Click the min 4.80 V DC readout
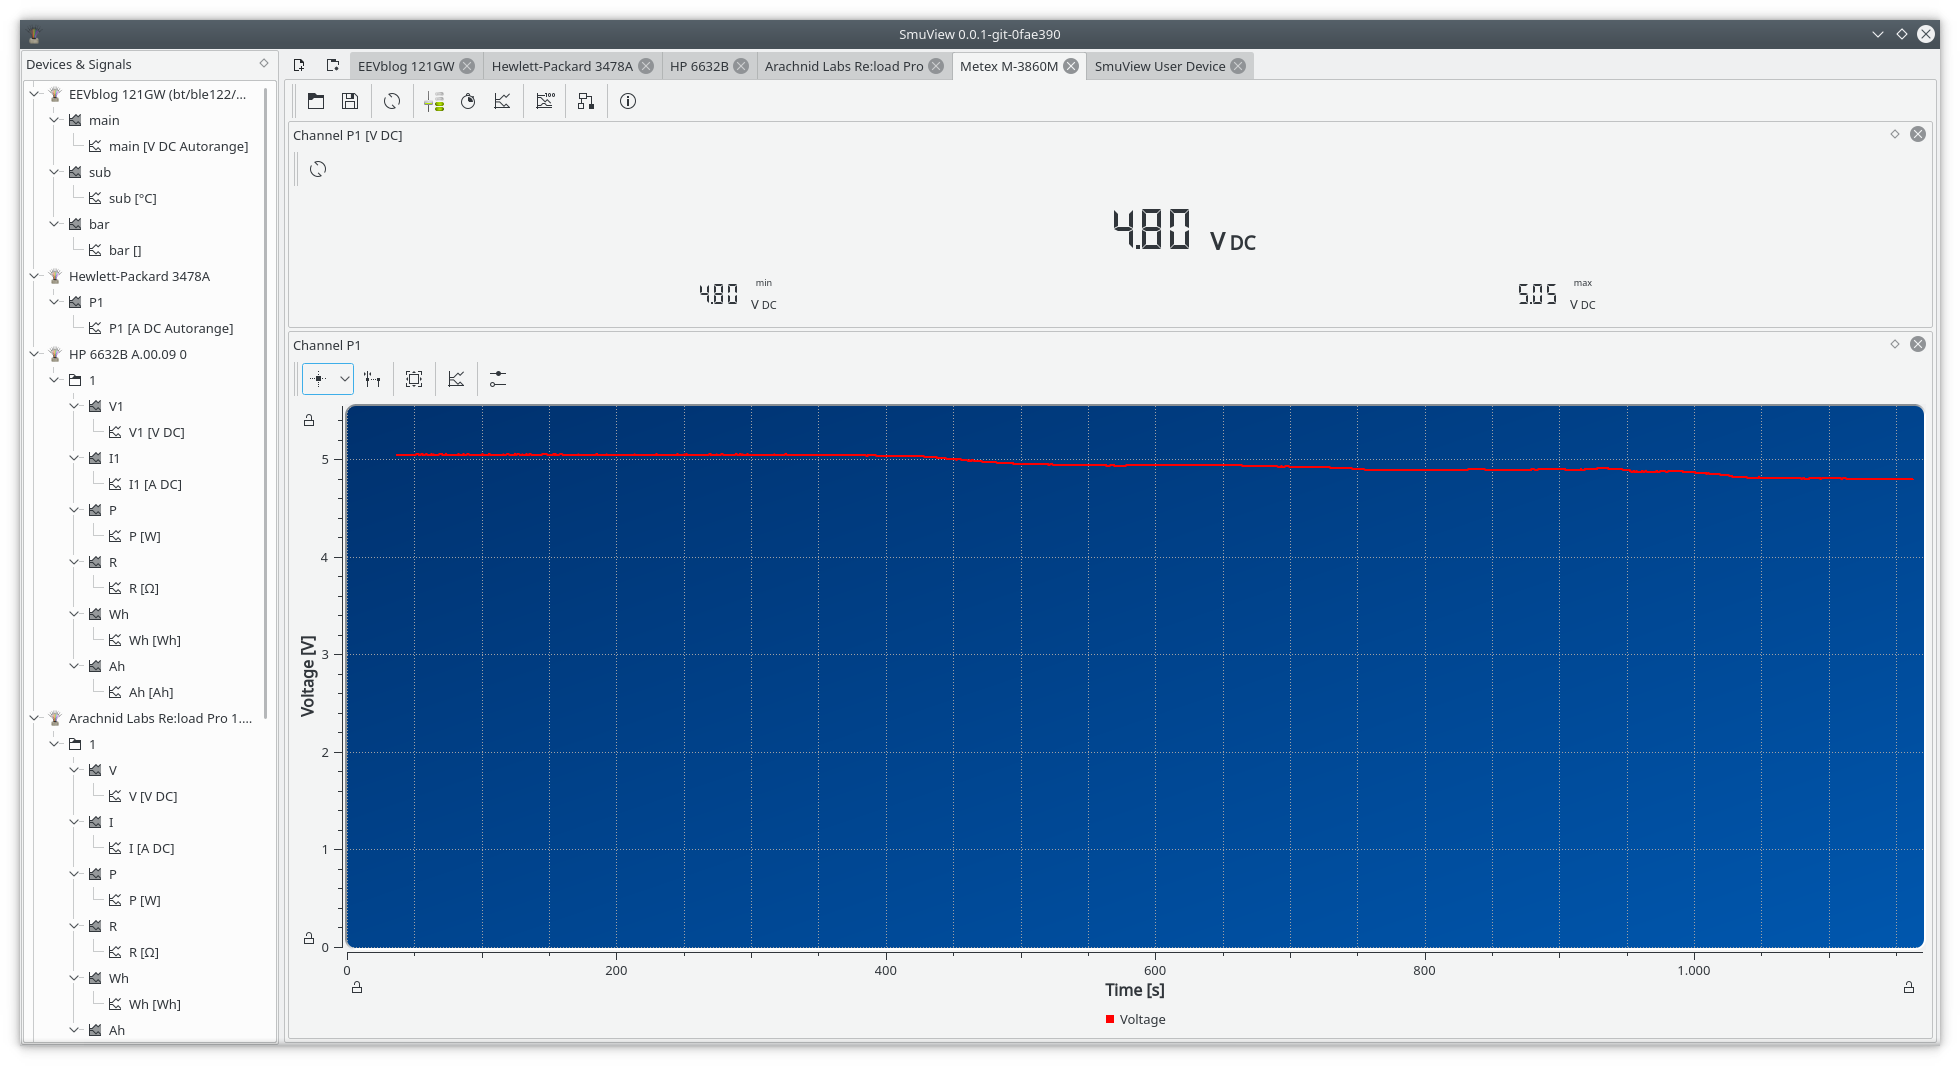 (738, 294)
